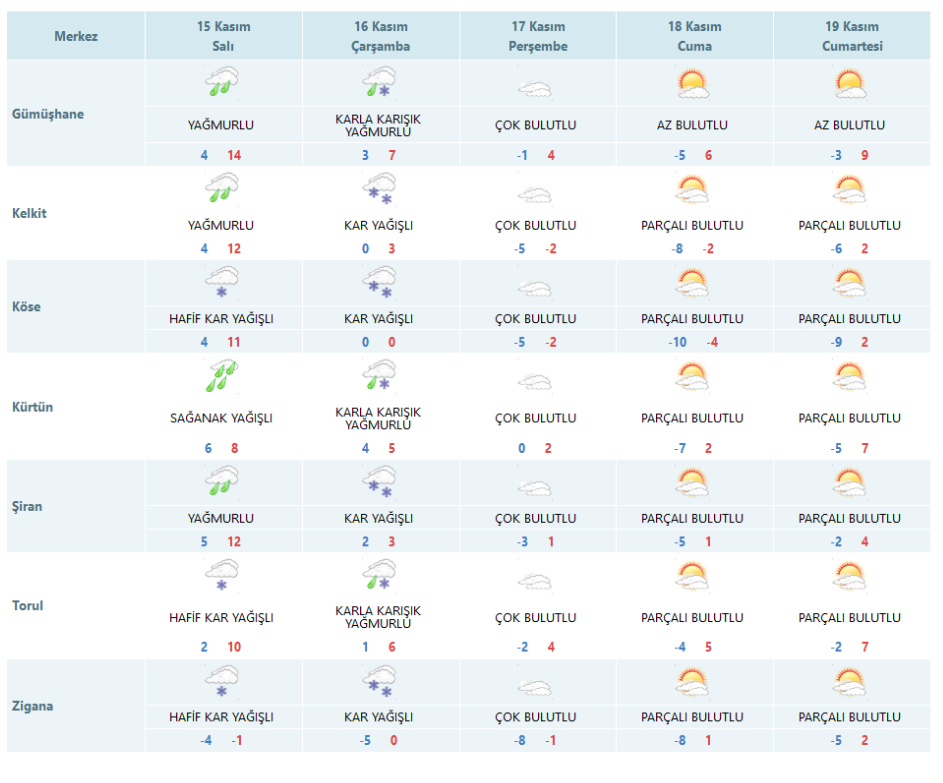
Task: Click Köse's partly cloudy icon for 19 Kasım
Action: point(849,284)
